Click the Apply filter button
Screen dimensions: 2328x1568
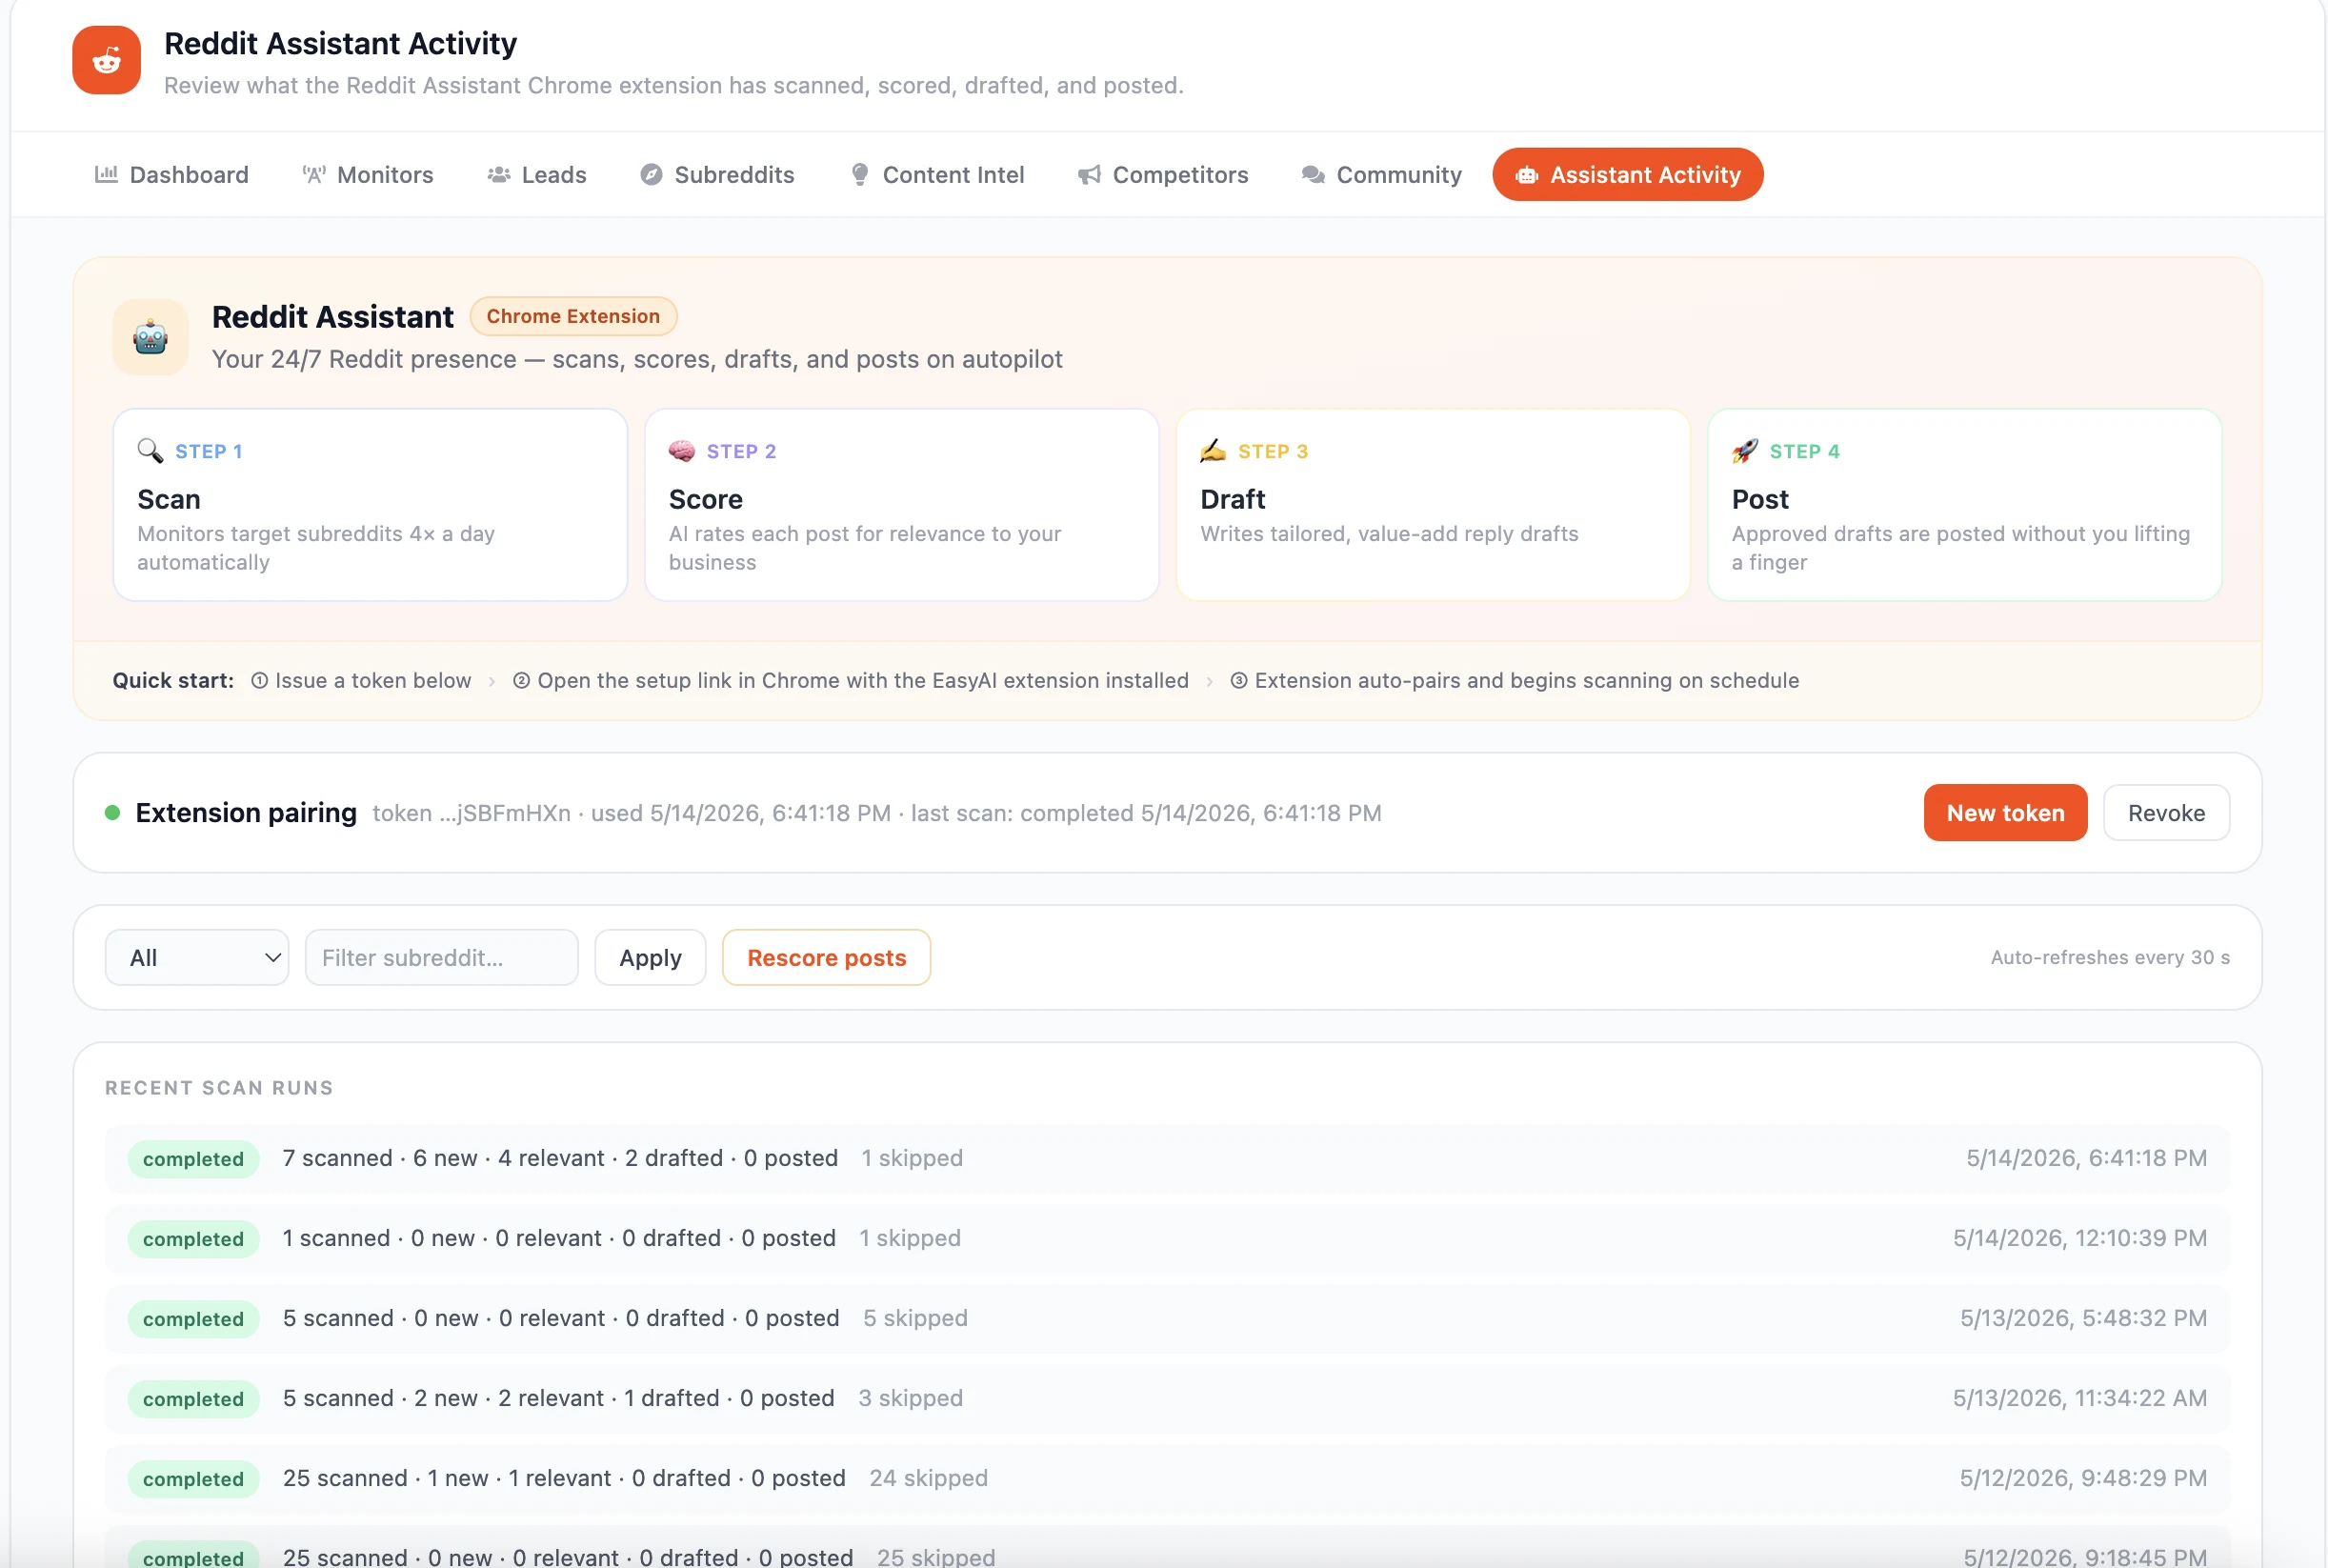[650, 957]
